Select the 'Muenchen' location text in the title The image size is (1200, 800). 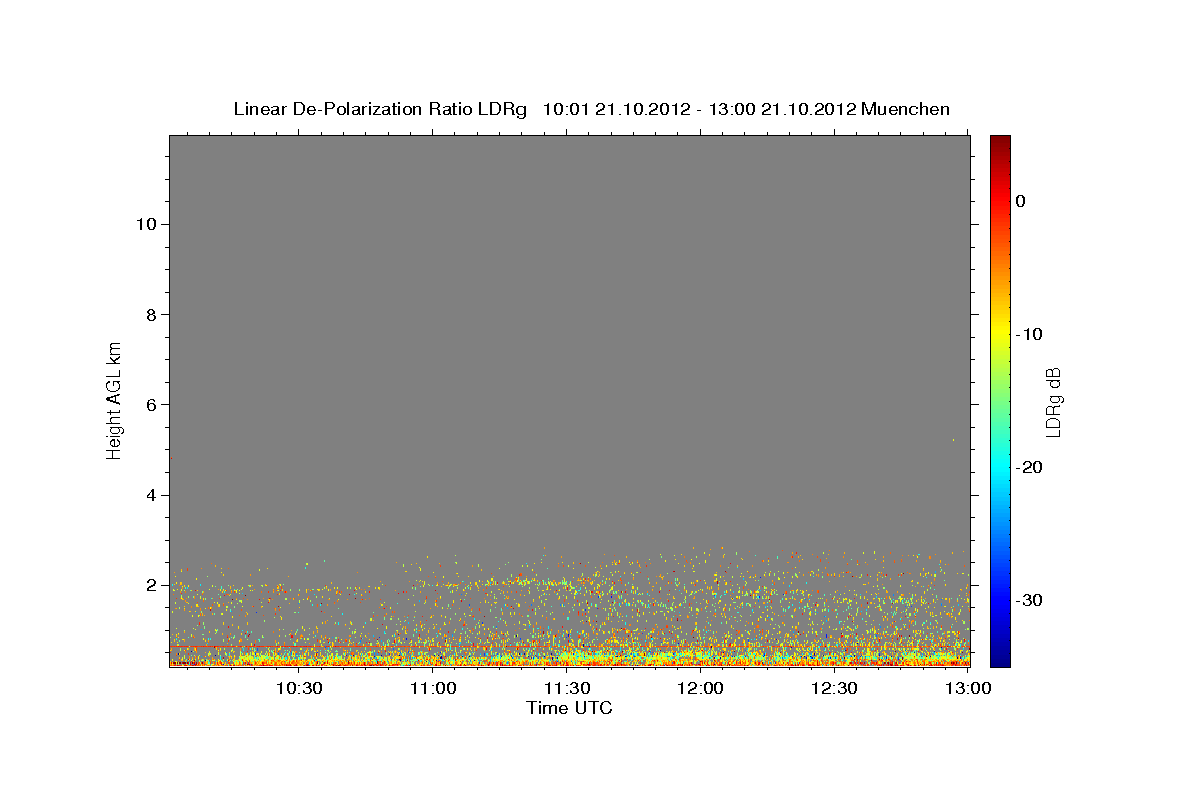(x=906, y=109)
